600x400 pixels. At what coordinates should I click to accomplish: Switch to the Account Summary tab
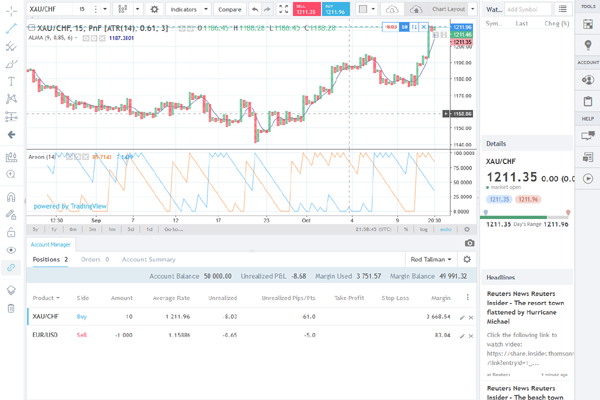coord(148,260)
